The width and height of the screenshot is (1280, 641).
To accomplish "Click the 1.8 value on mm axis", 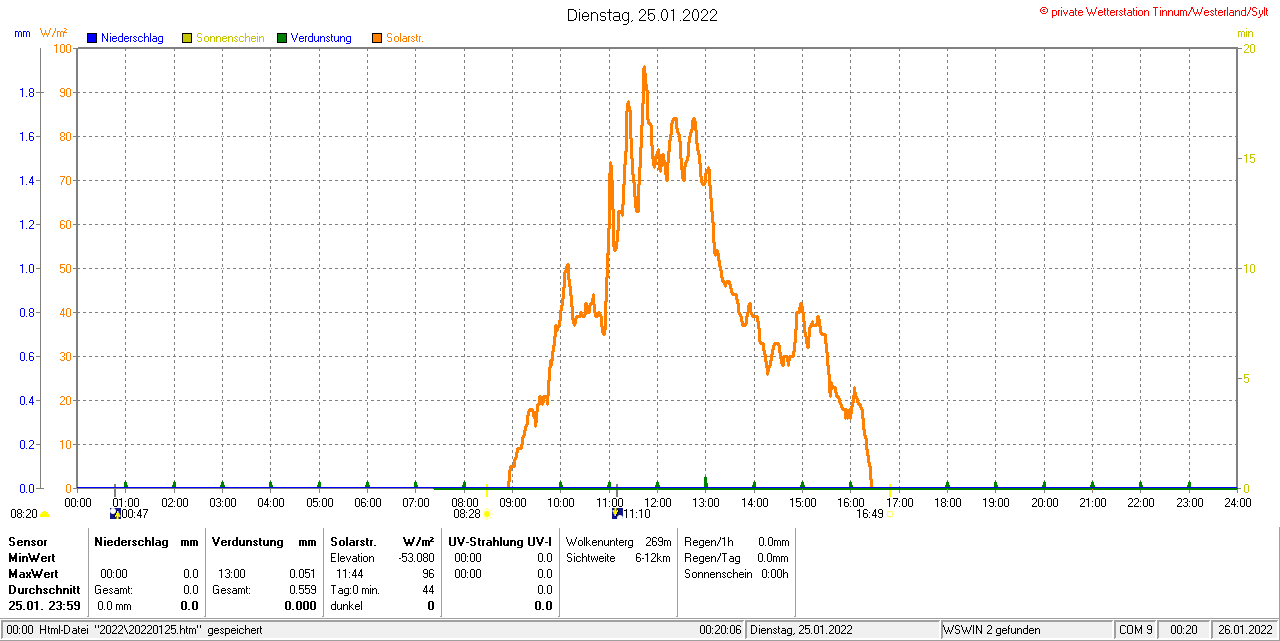I will 27,92.
